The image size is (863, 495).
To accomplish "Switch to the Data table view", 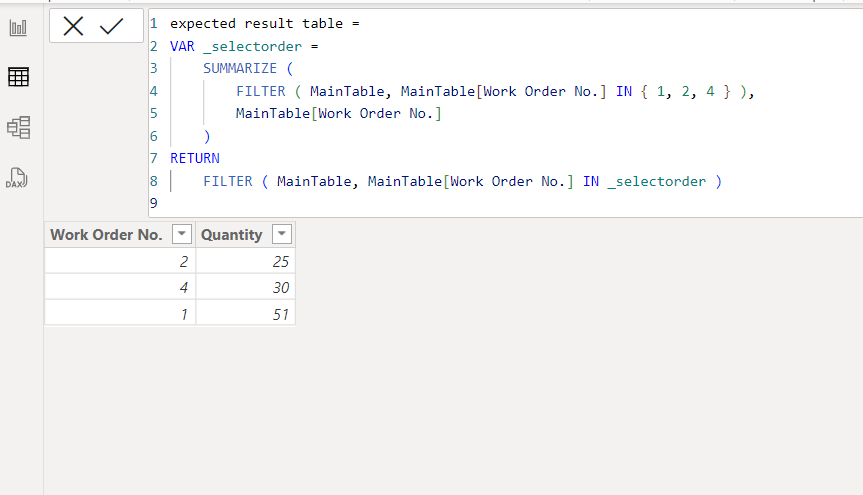I will (x=18, y=77).
